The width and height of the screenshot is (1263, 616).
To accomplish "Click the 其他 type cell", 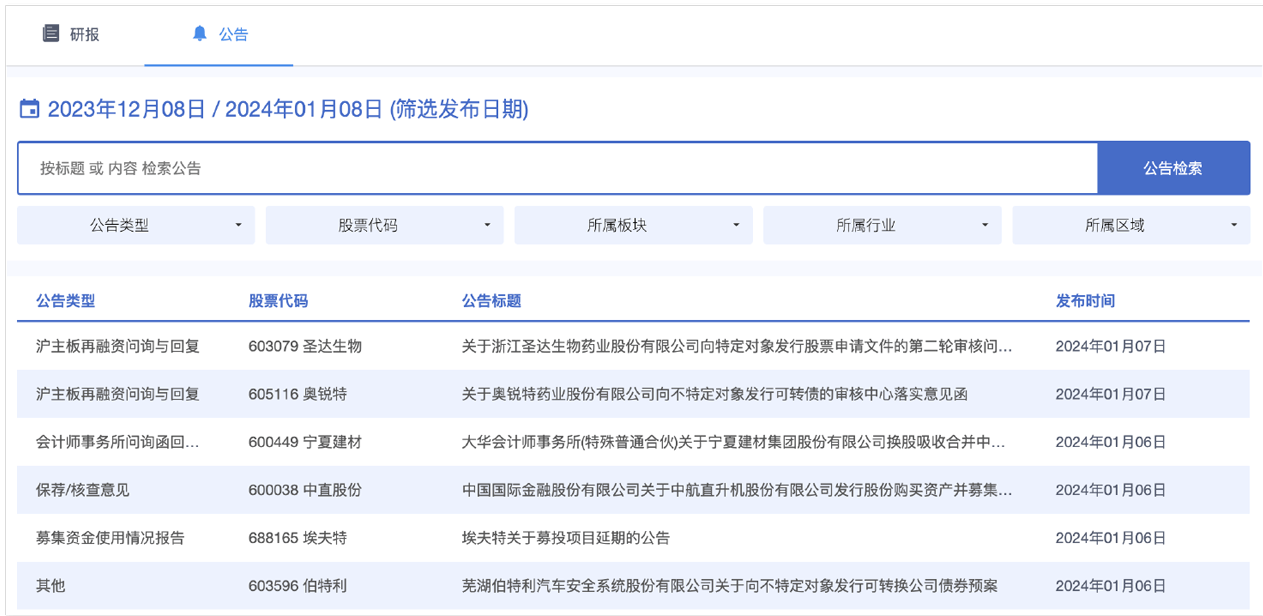I will coord(51,586).
